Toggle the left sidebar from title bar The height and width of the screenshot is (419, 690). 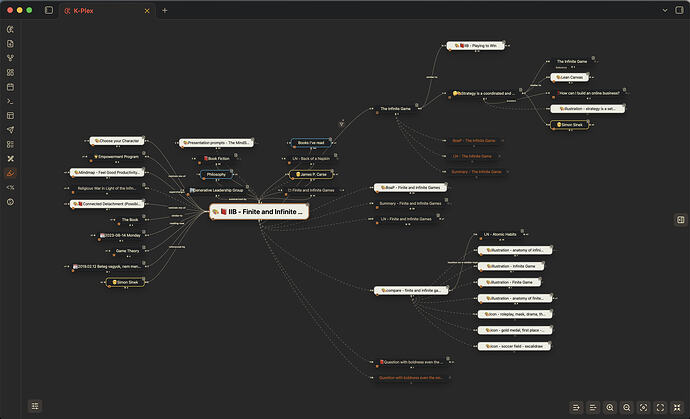click(x=49, y=10)
